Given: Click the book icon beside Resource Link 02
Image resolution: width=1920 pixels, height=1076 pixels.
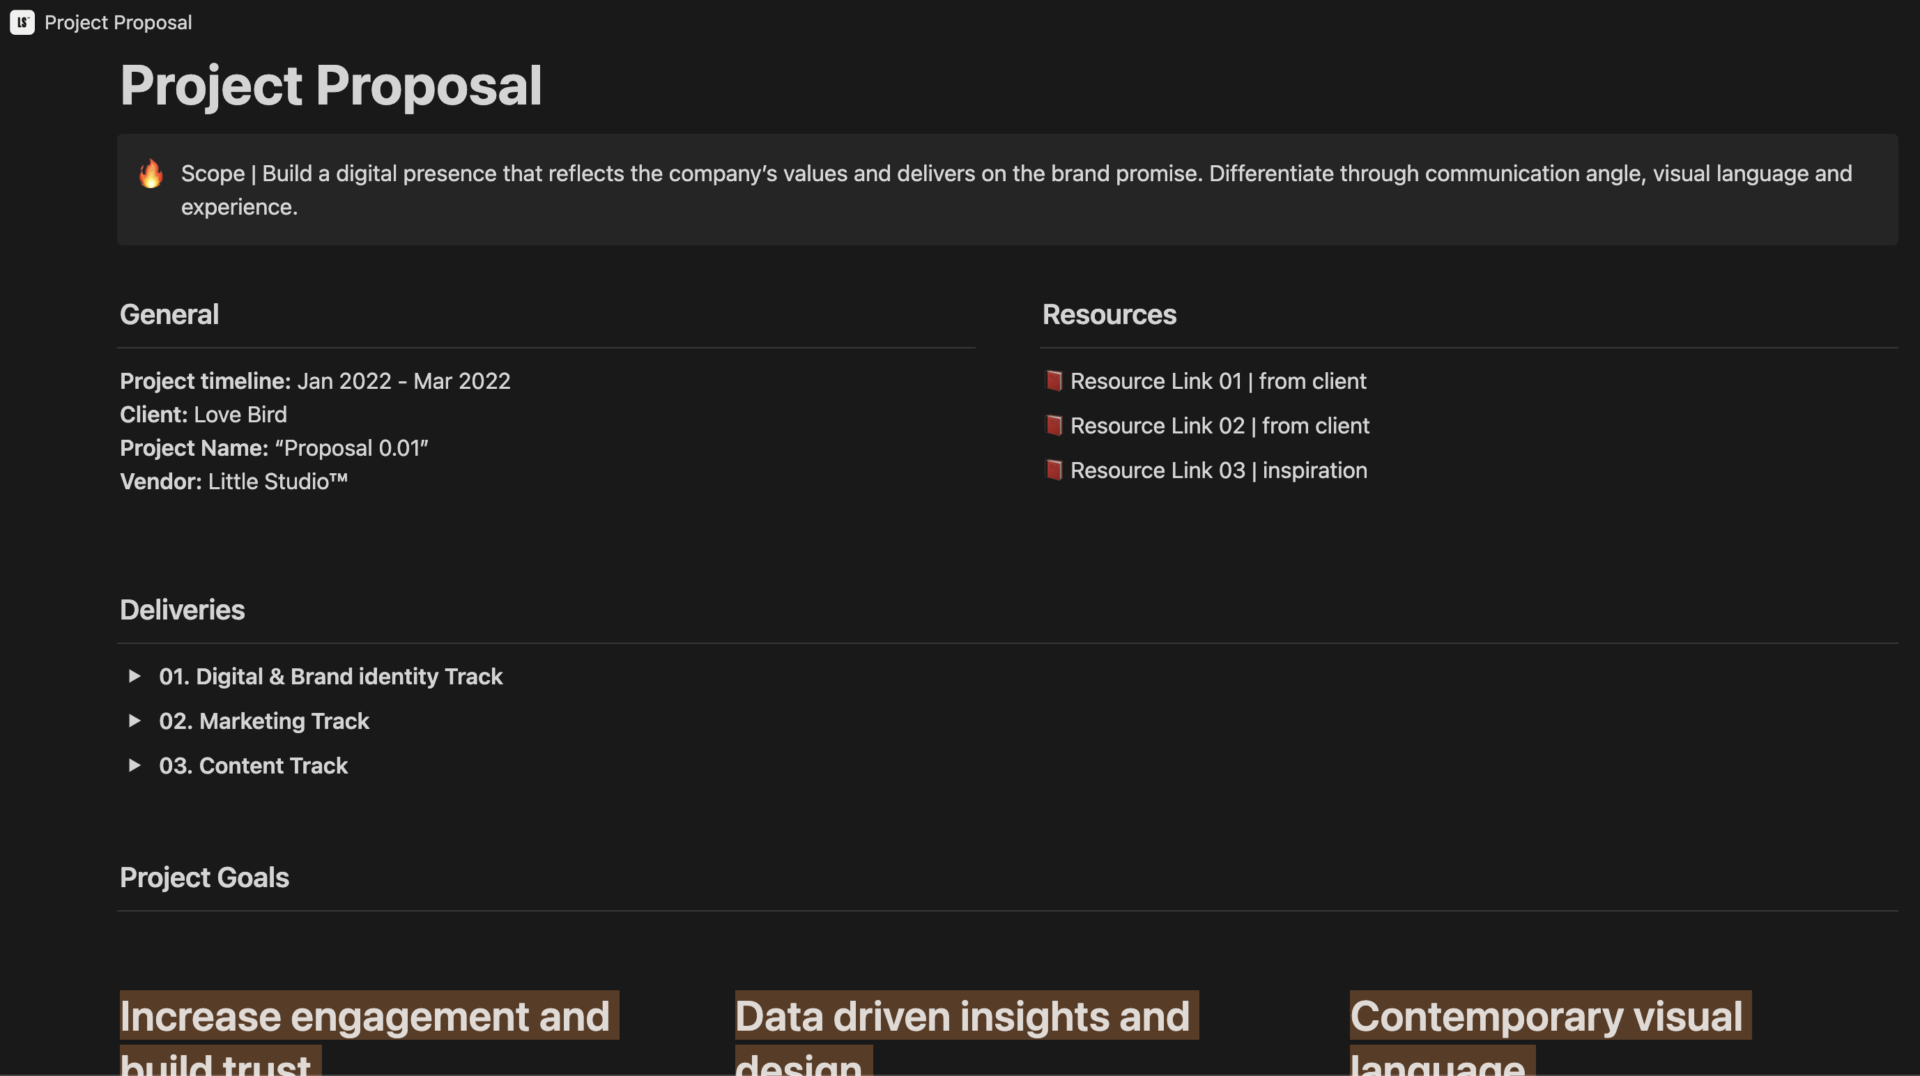Looking at the screenshot, I should [x=1054, y=425].
